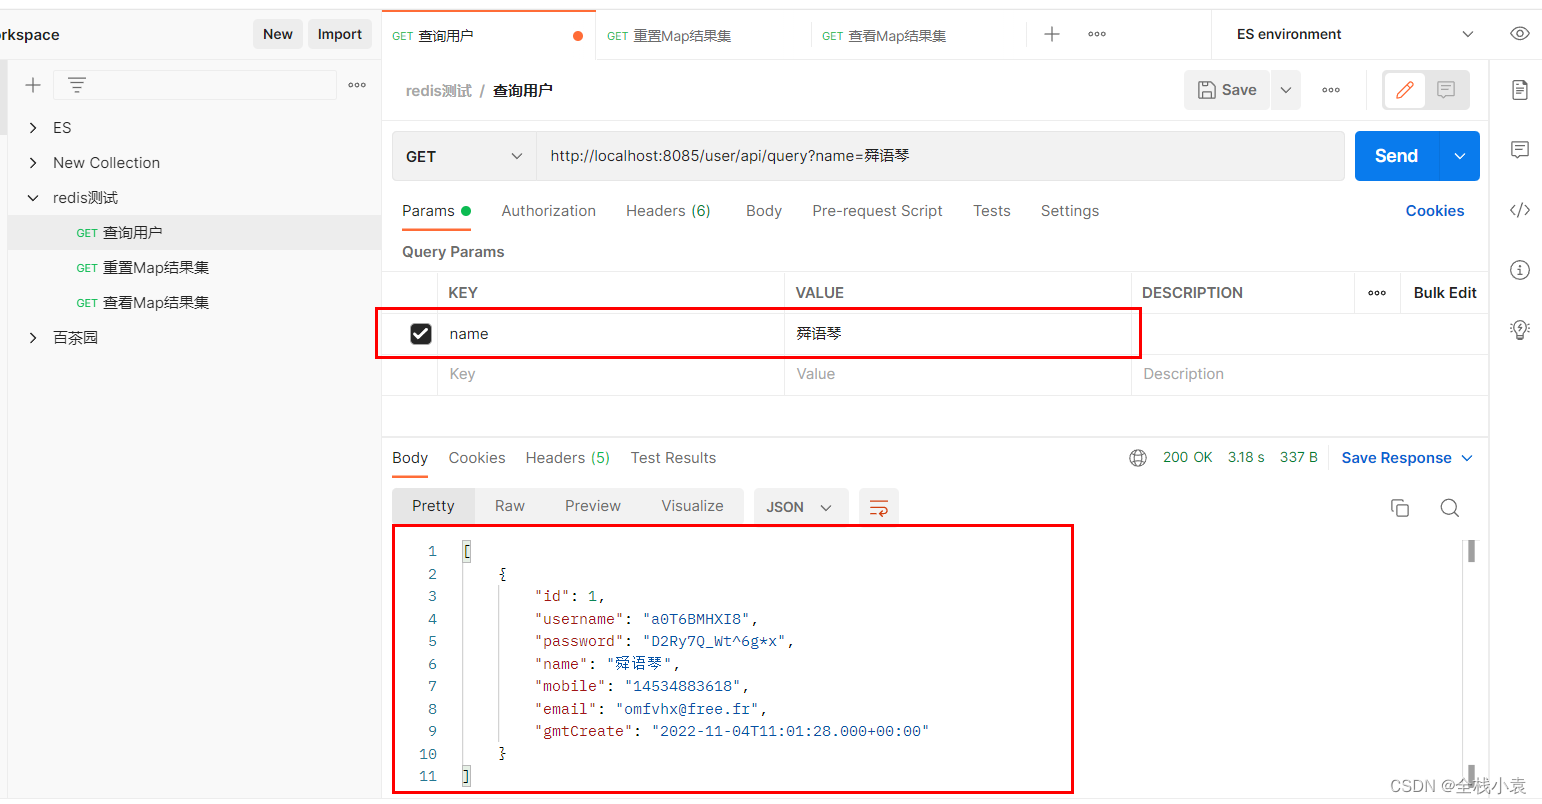Click the Bulk Edit link
This screenshot has width=1542, height=804.
point(1445,293)
